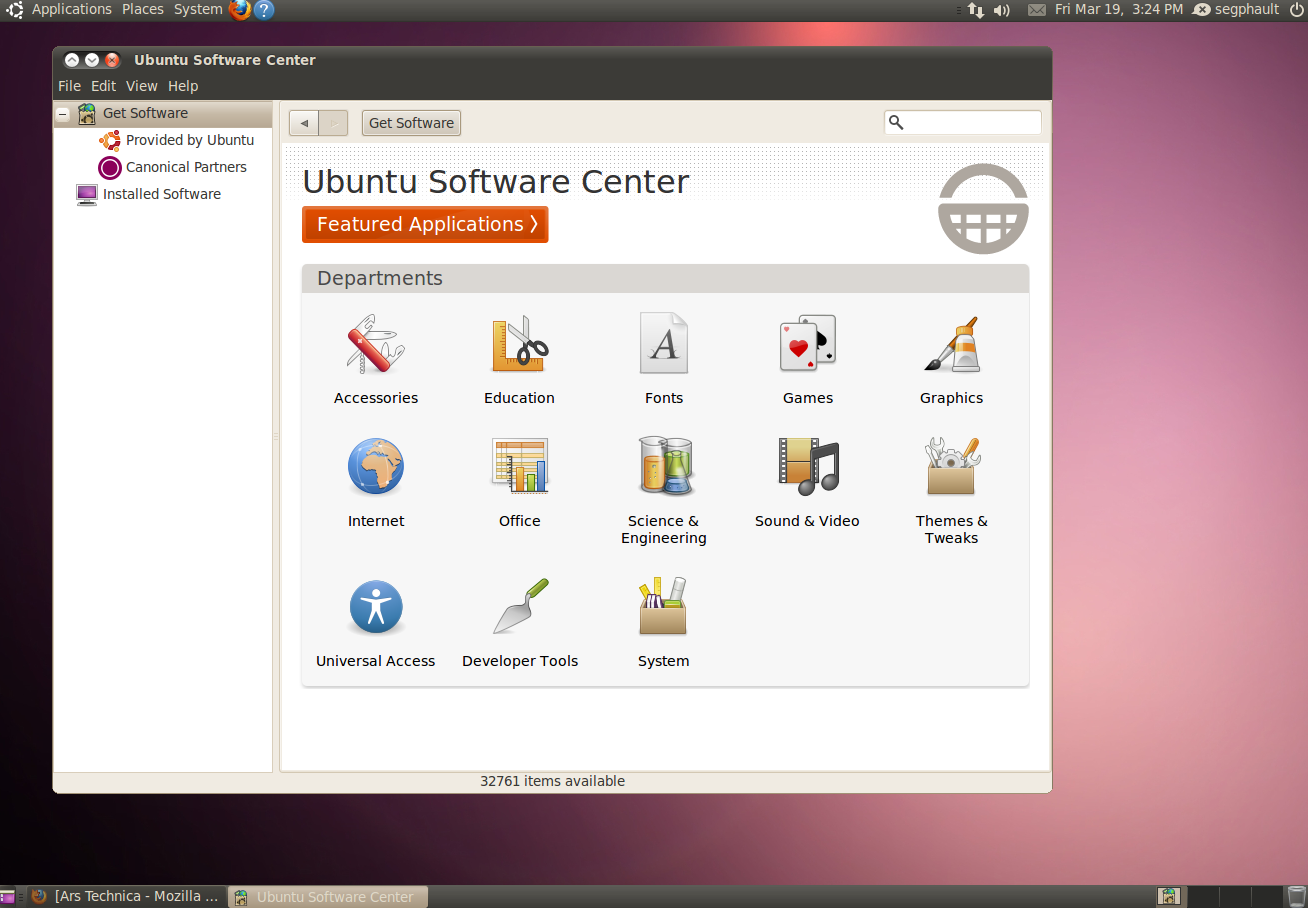Viewport: 1308px width, 908px height.
Task: Click the back navigation arrow button
Action: coord(304,123)
